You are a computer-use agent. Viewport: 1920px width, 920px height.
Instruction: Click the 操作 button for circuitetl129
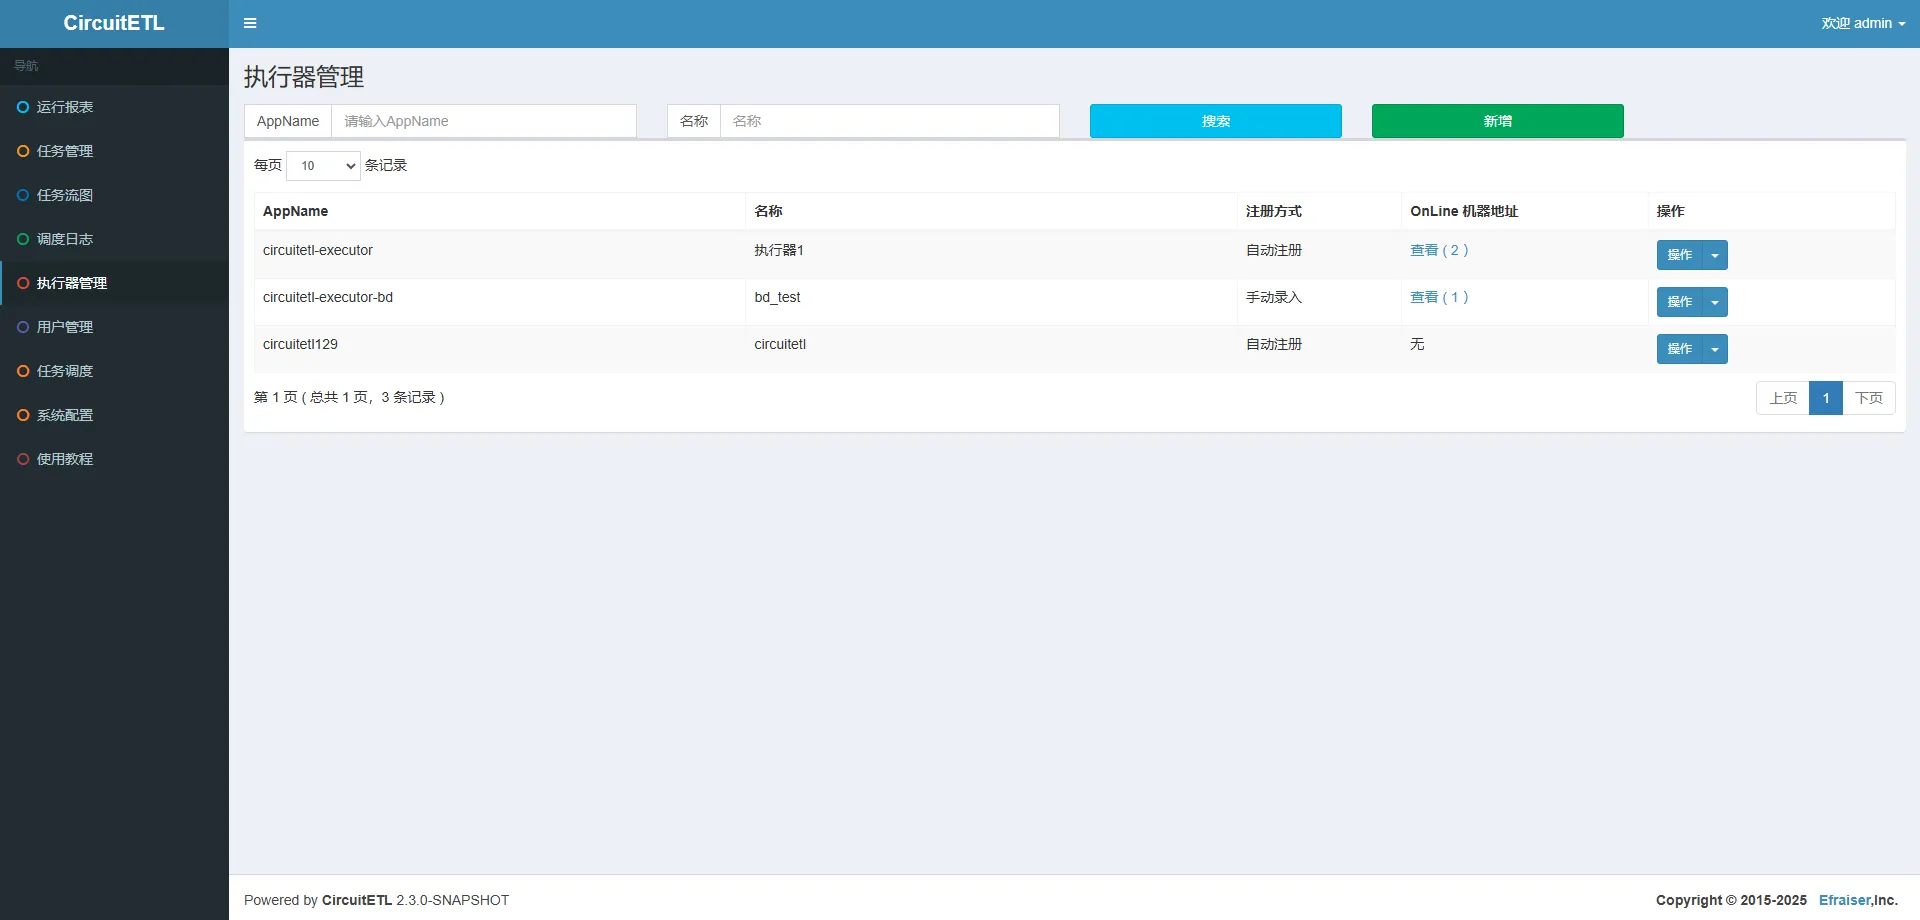coord(1679,349)
